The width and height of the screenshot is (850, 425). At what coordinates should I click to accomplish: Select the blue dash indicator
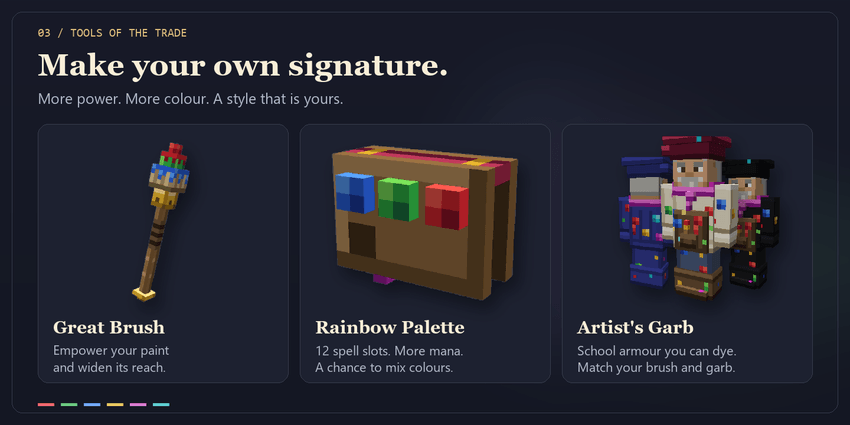click(x=92, y=404)
